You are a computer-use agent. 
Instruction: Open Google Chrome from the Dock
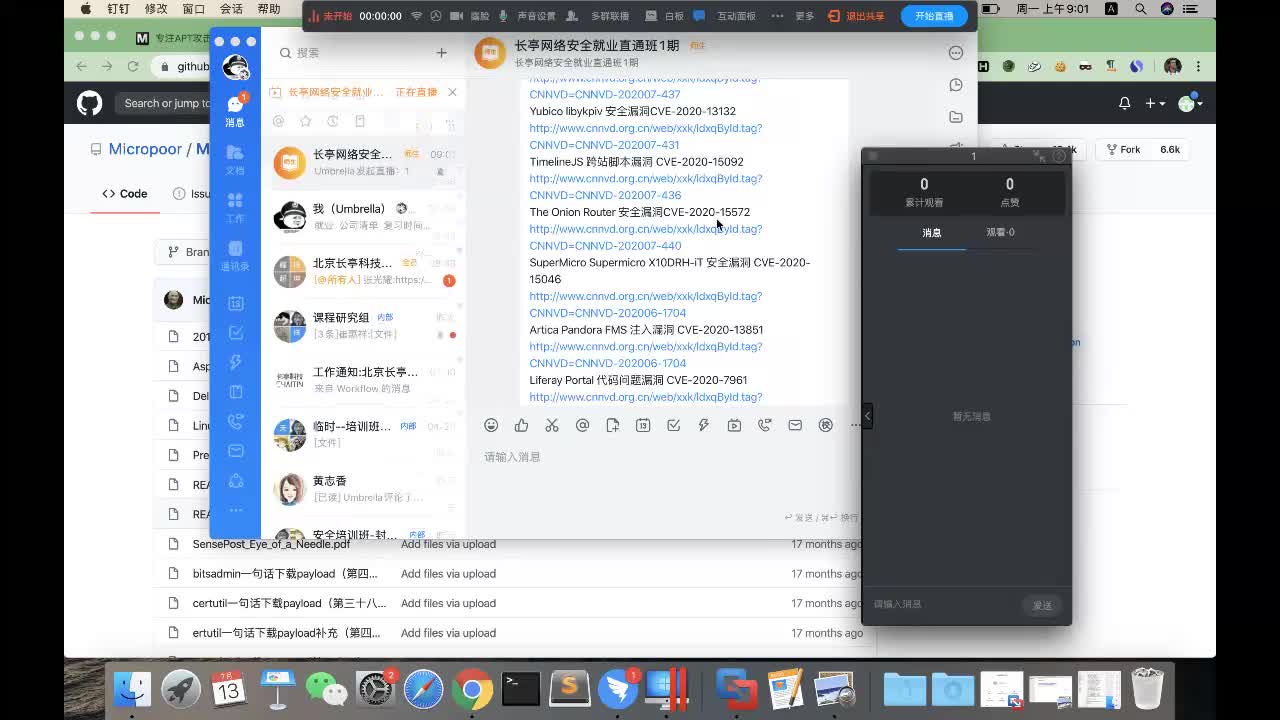[472, 689]
